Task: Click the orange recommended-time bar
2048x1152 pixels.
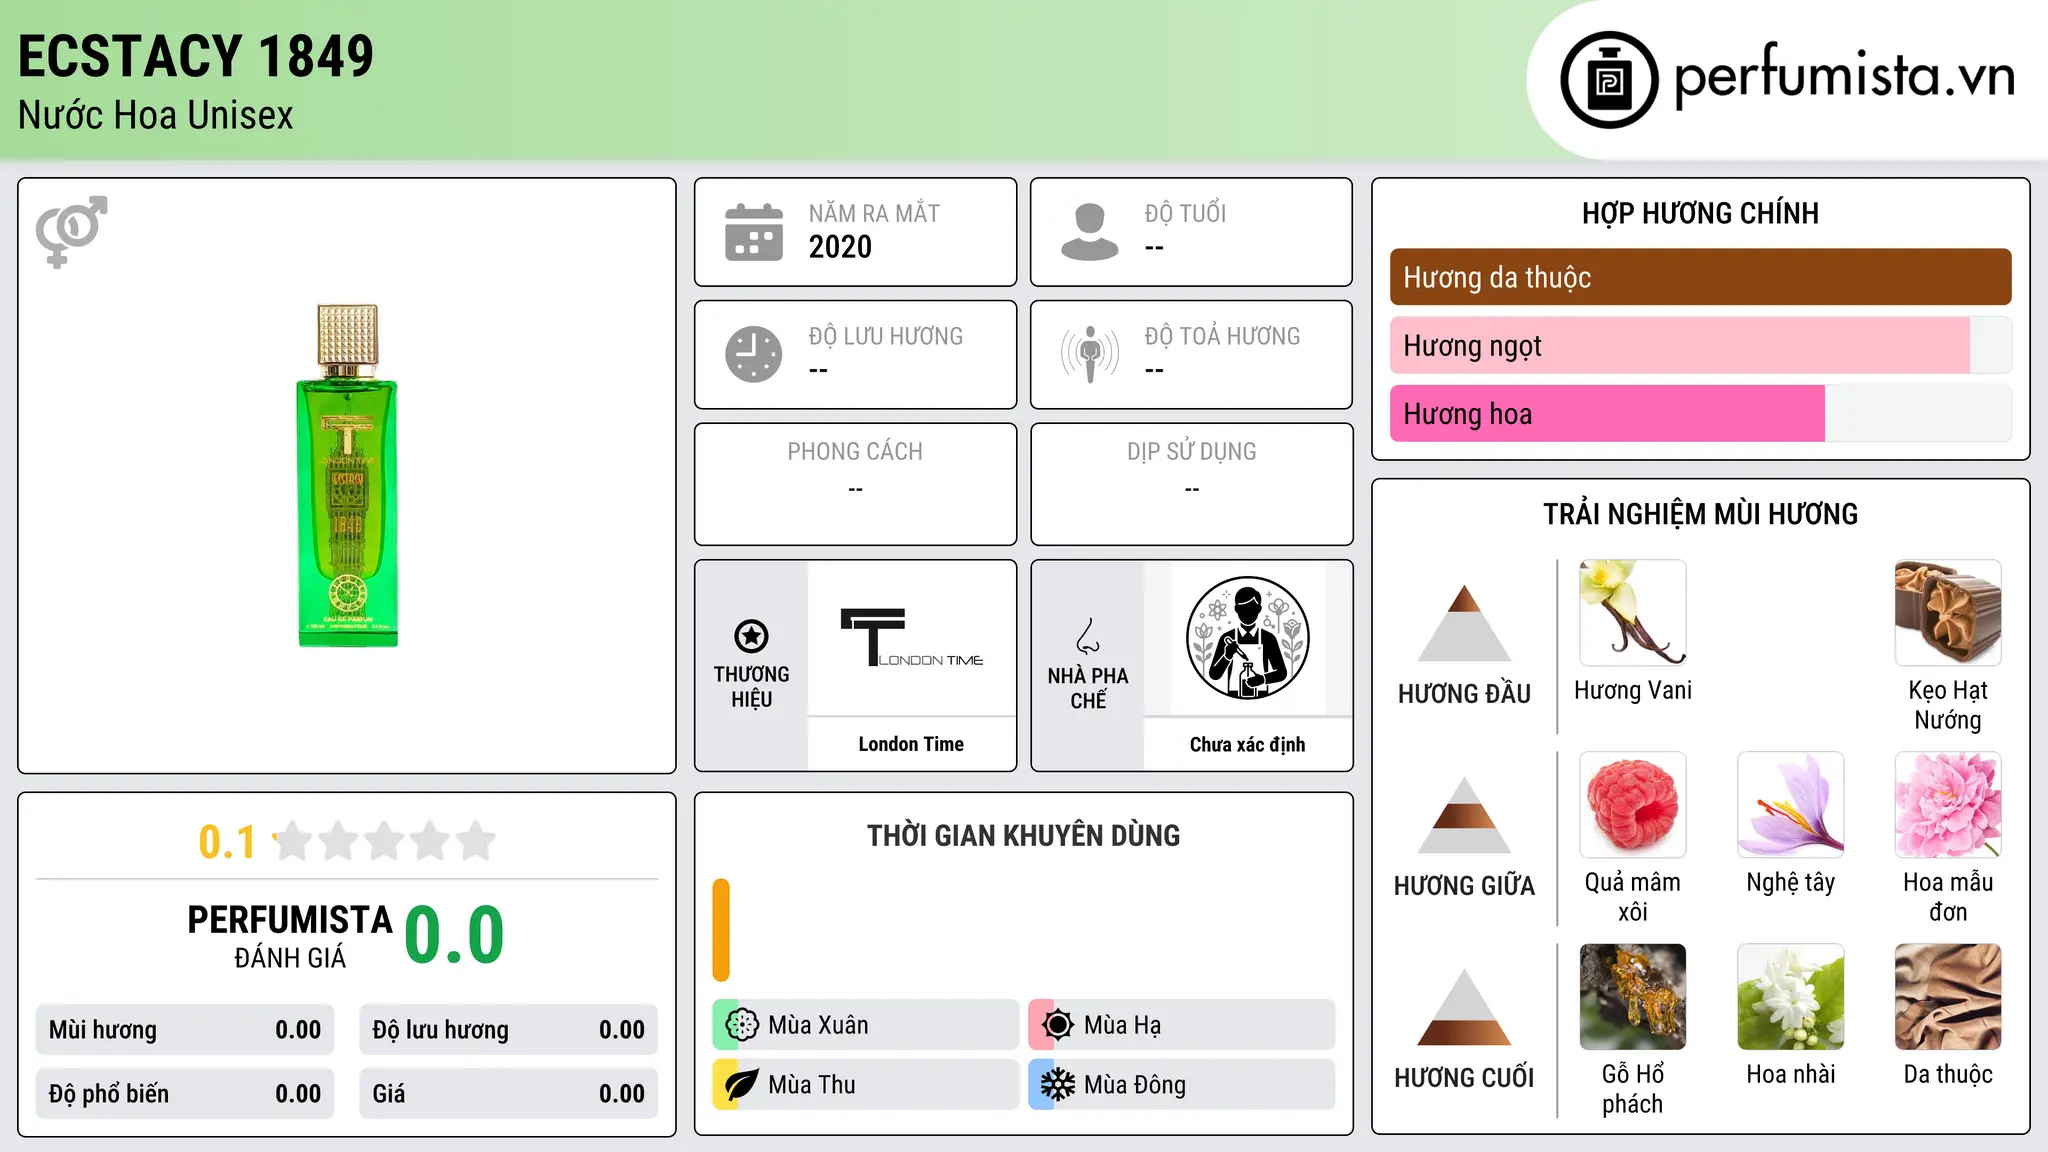Action: [721, 930]
